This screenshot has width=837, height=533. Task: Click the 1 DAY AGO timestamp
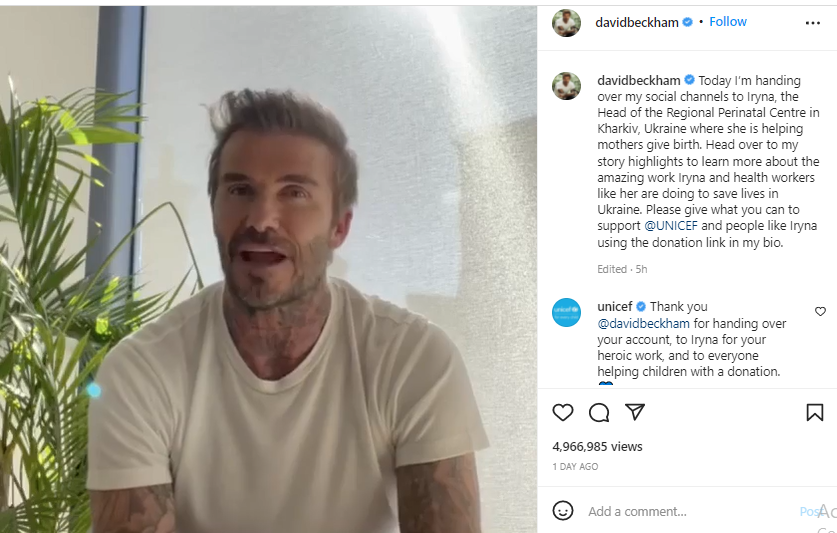click(575, 467)
